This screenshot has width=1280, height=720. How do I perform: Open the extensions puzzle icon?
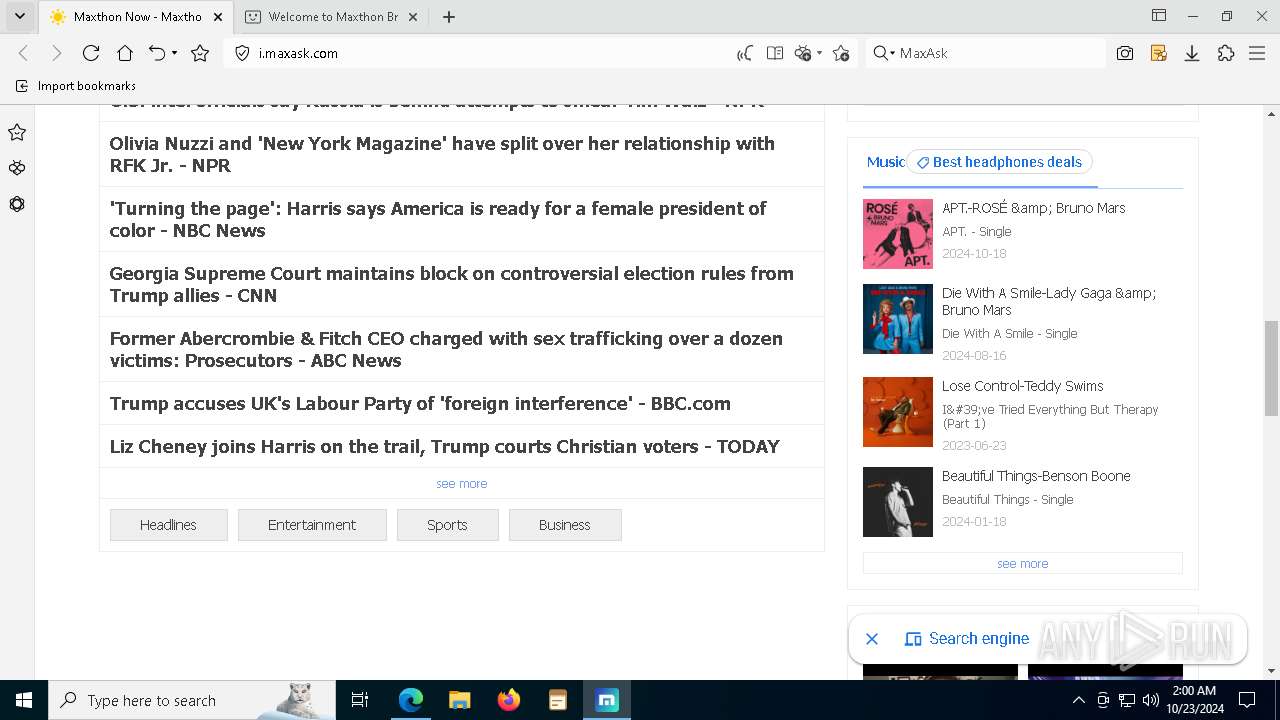click(x=1226, y=53)
